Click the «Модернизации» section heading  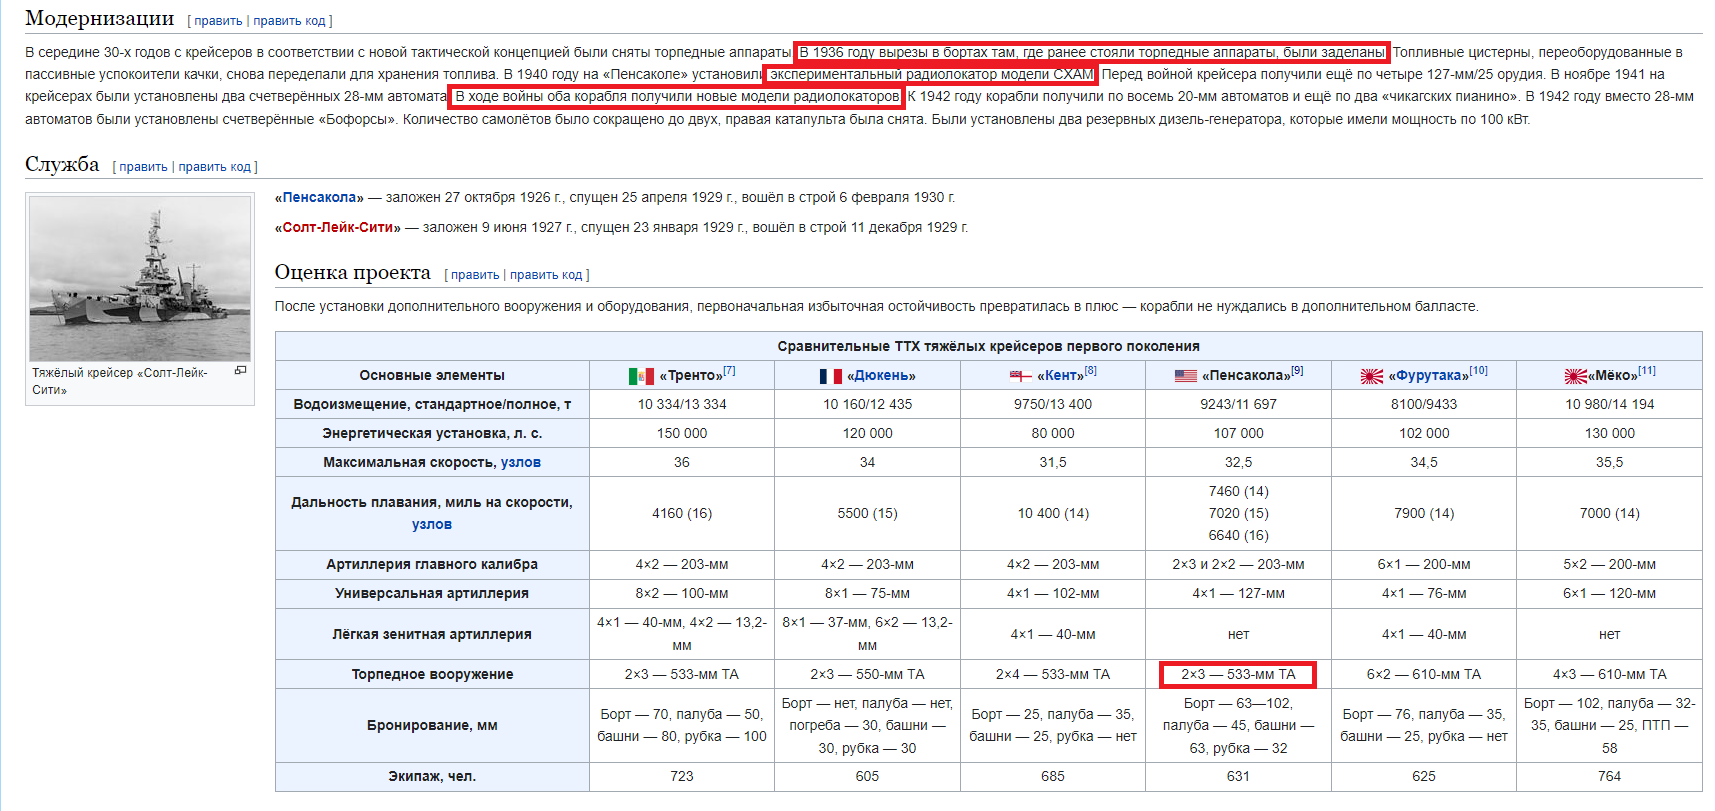click(x=100, y=18)
